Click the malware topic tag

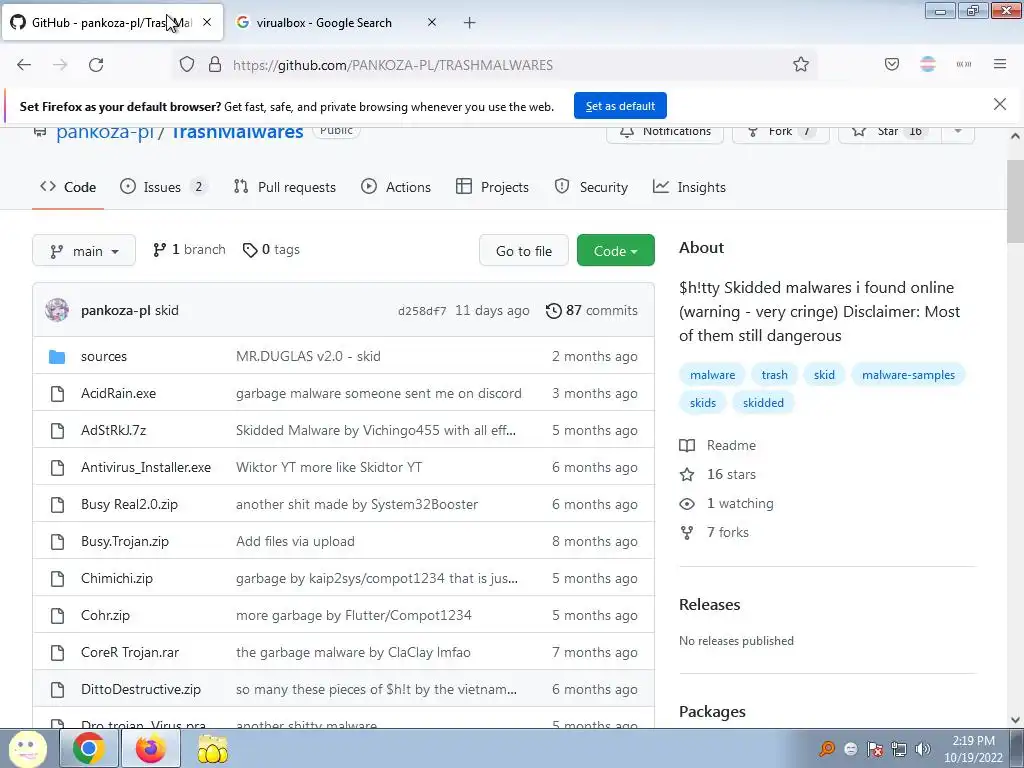click(712, 375)
